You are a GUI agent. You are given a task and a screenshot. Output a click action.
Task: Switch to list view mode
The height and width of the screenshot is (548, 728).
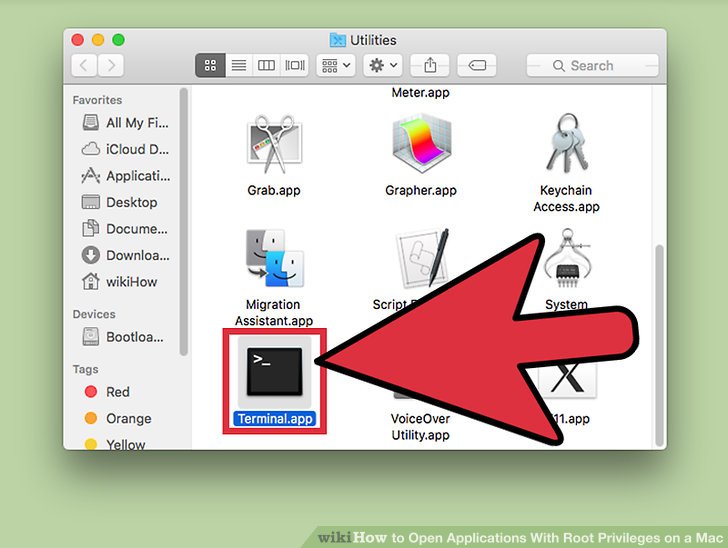click(239, 65)
